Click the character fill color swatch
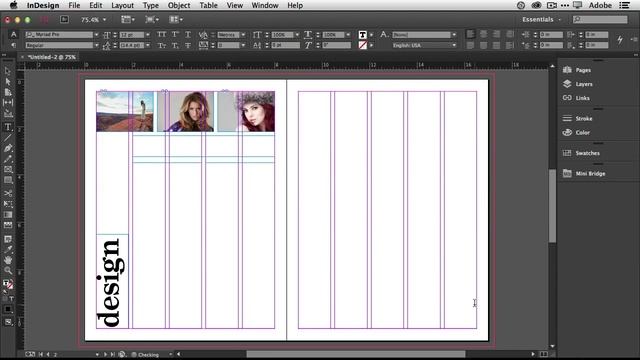The height and width of the screenshot is (360, 640). point(362,35)
